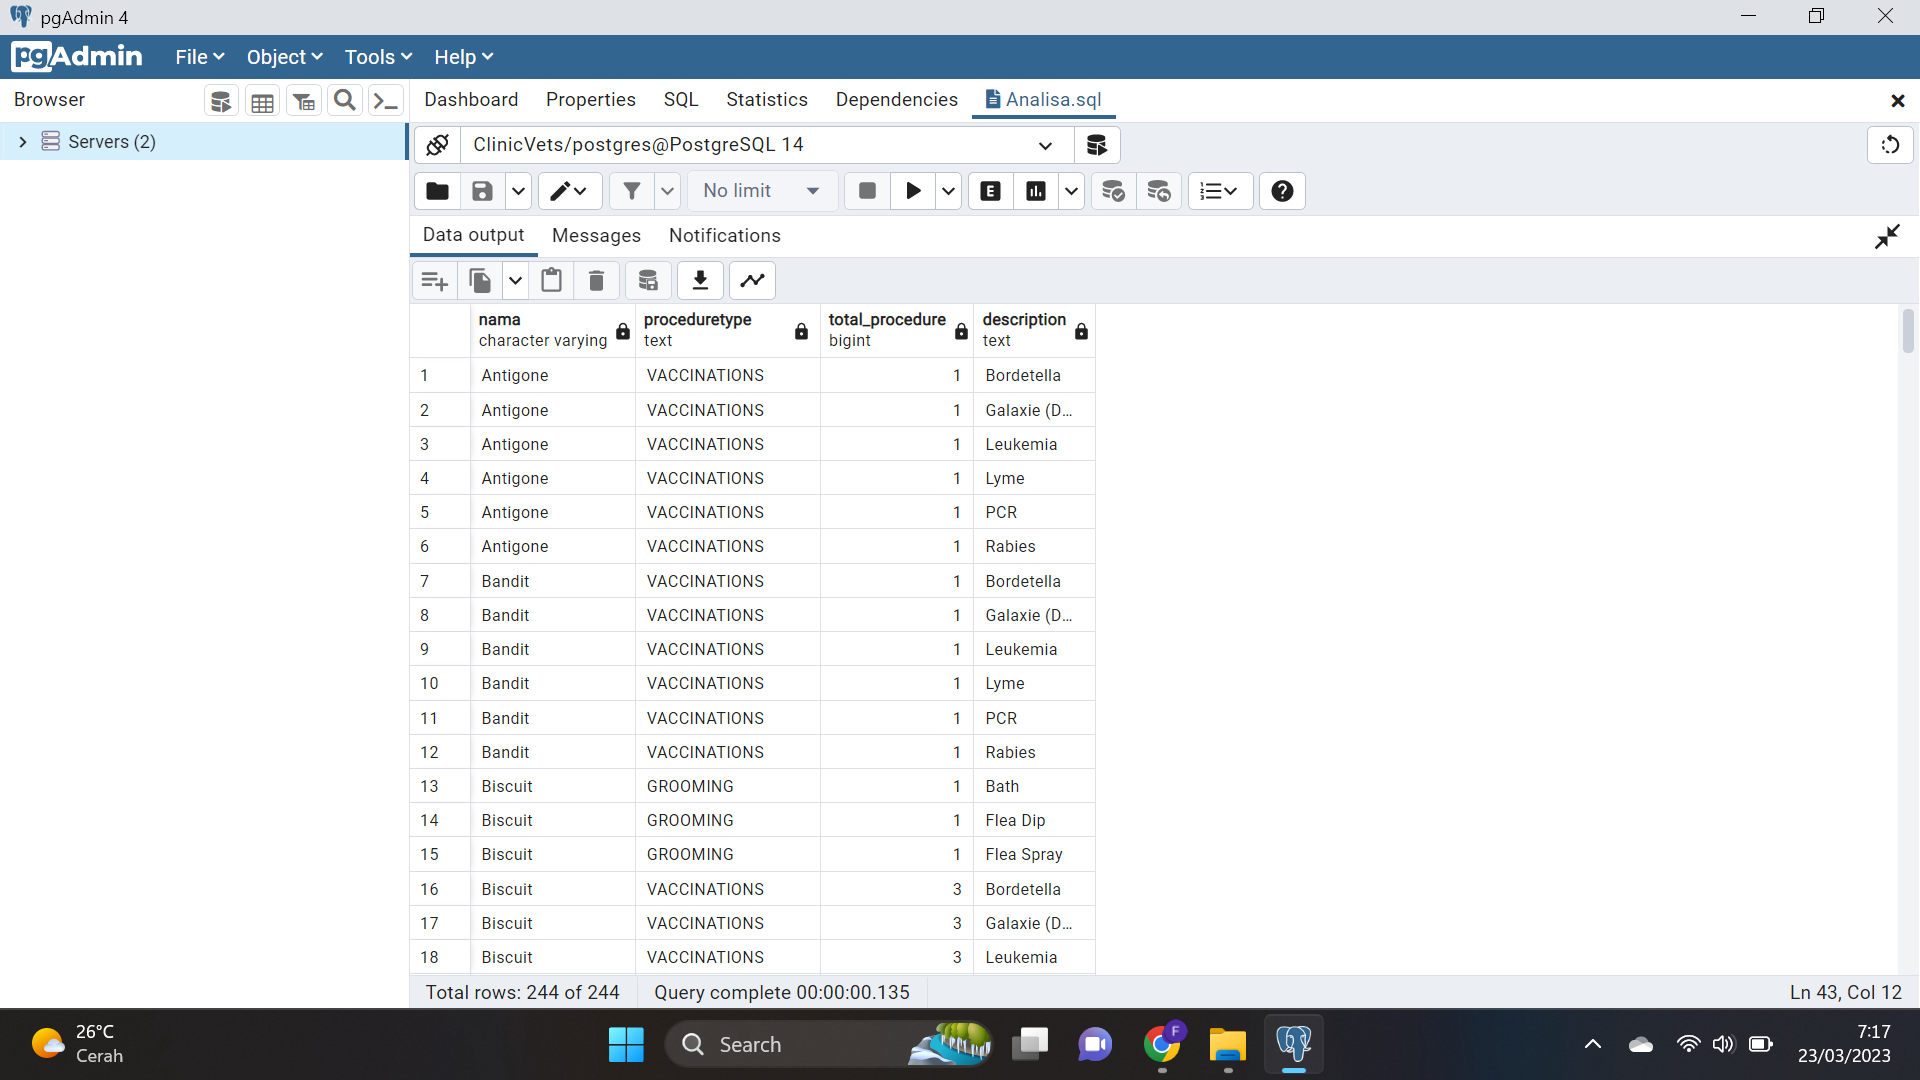Lock the nama column header padlock
The height and width of the screenshot is (1080, 1920).
pos(622,332)
